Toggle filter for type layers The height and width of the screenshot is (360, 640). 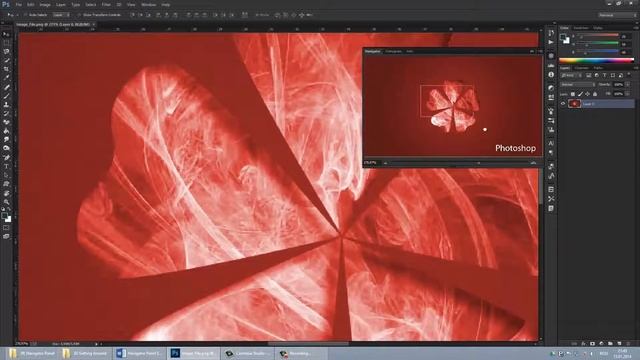[x=604, y=75]
